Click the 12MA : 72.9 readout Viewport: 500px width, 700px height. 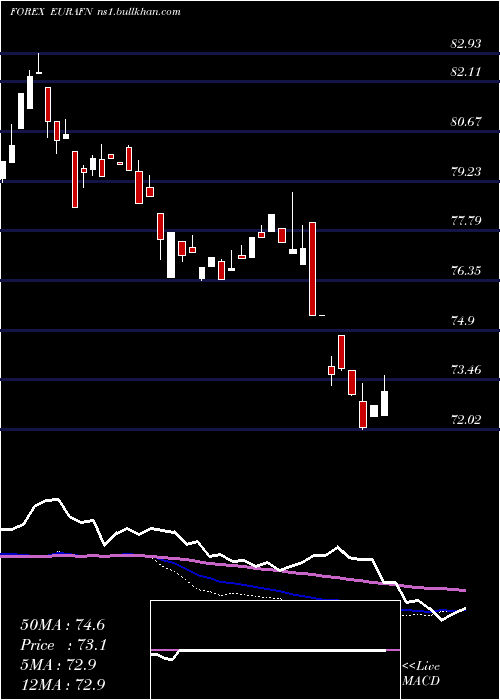point(63,684)
